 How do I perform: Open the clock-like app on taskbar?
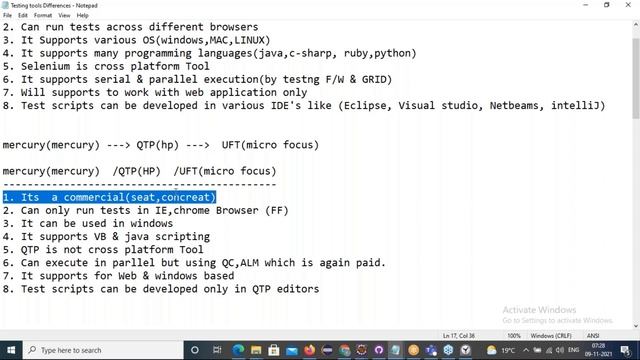pos(466,350)
